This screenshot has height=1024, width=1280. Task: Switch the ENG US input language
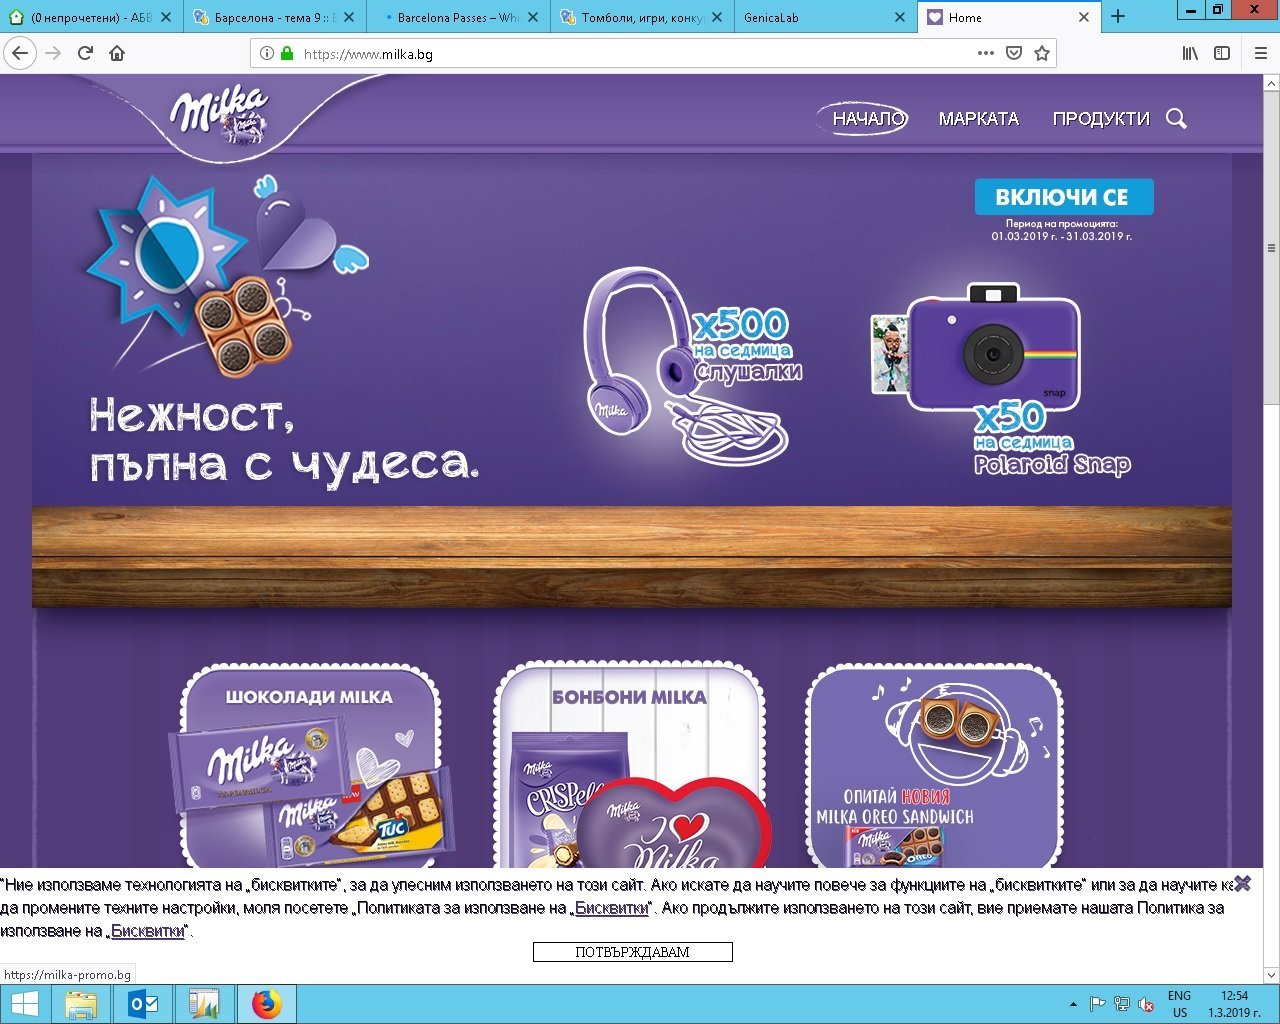1180,1004
